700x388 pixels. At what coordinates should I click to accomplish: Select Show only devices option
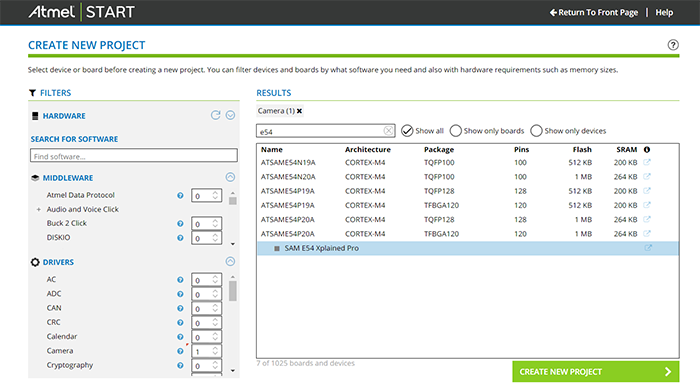coord(536,131)
